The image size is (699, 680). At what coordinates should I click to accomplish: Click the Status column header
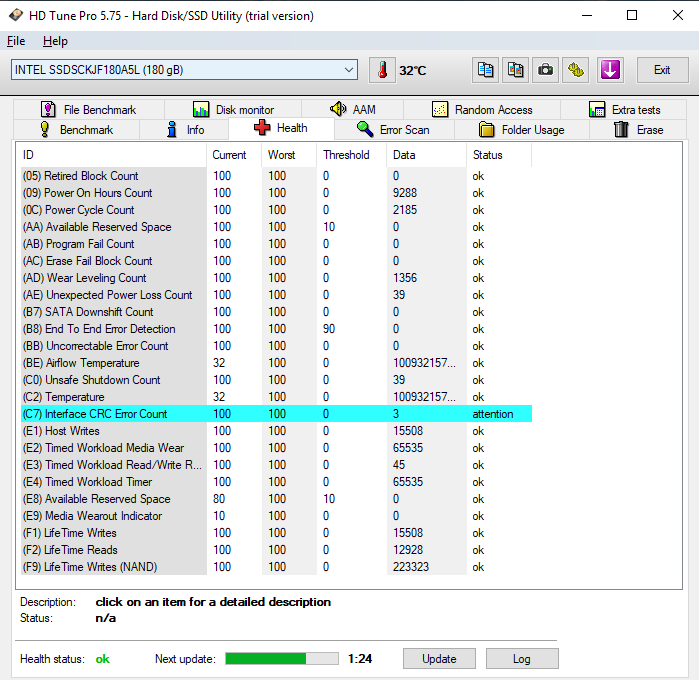pos(499,155)
